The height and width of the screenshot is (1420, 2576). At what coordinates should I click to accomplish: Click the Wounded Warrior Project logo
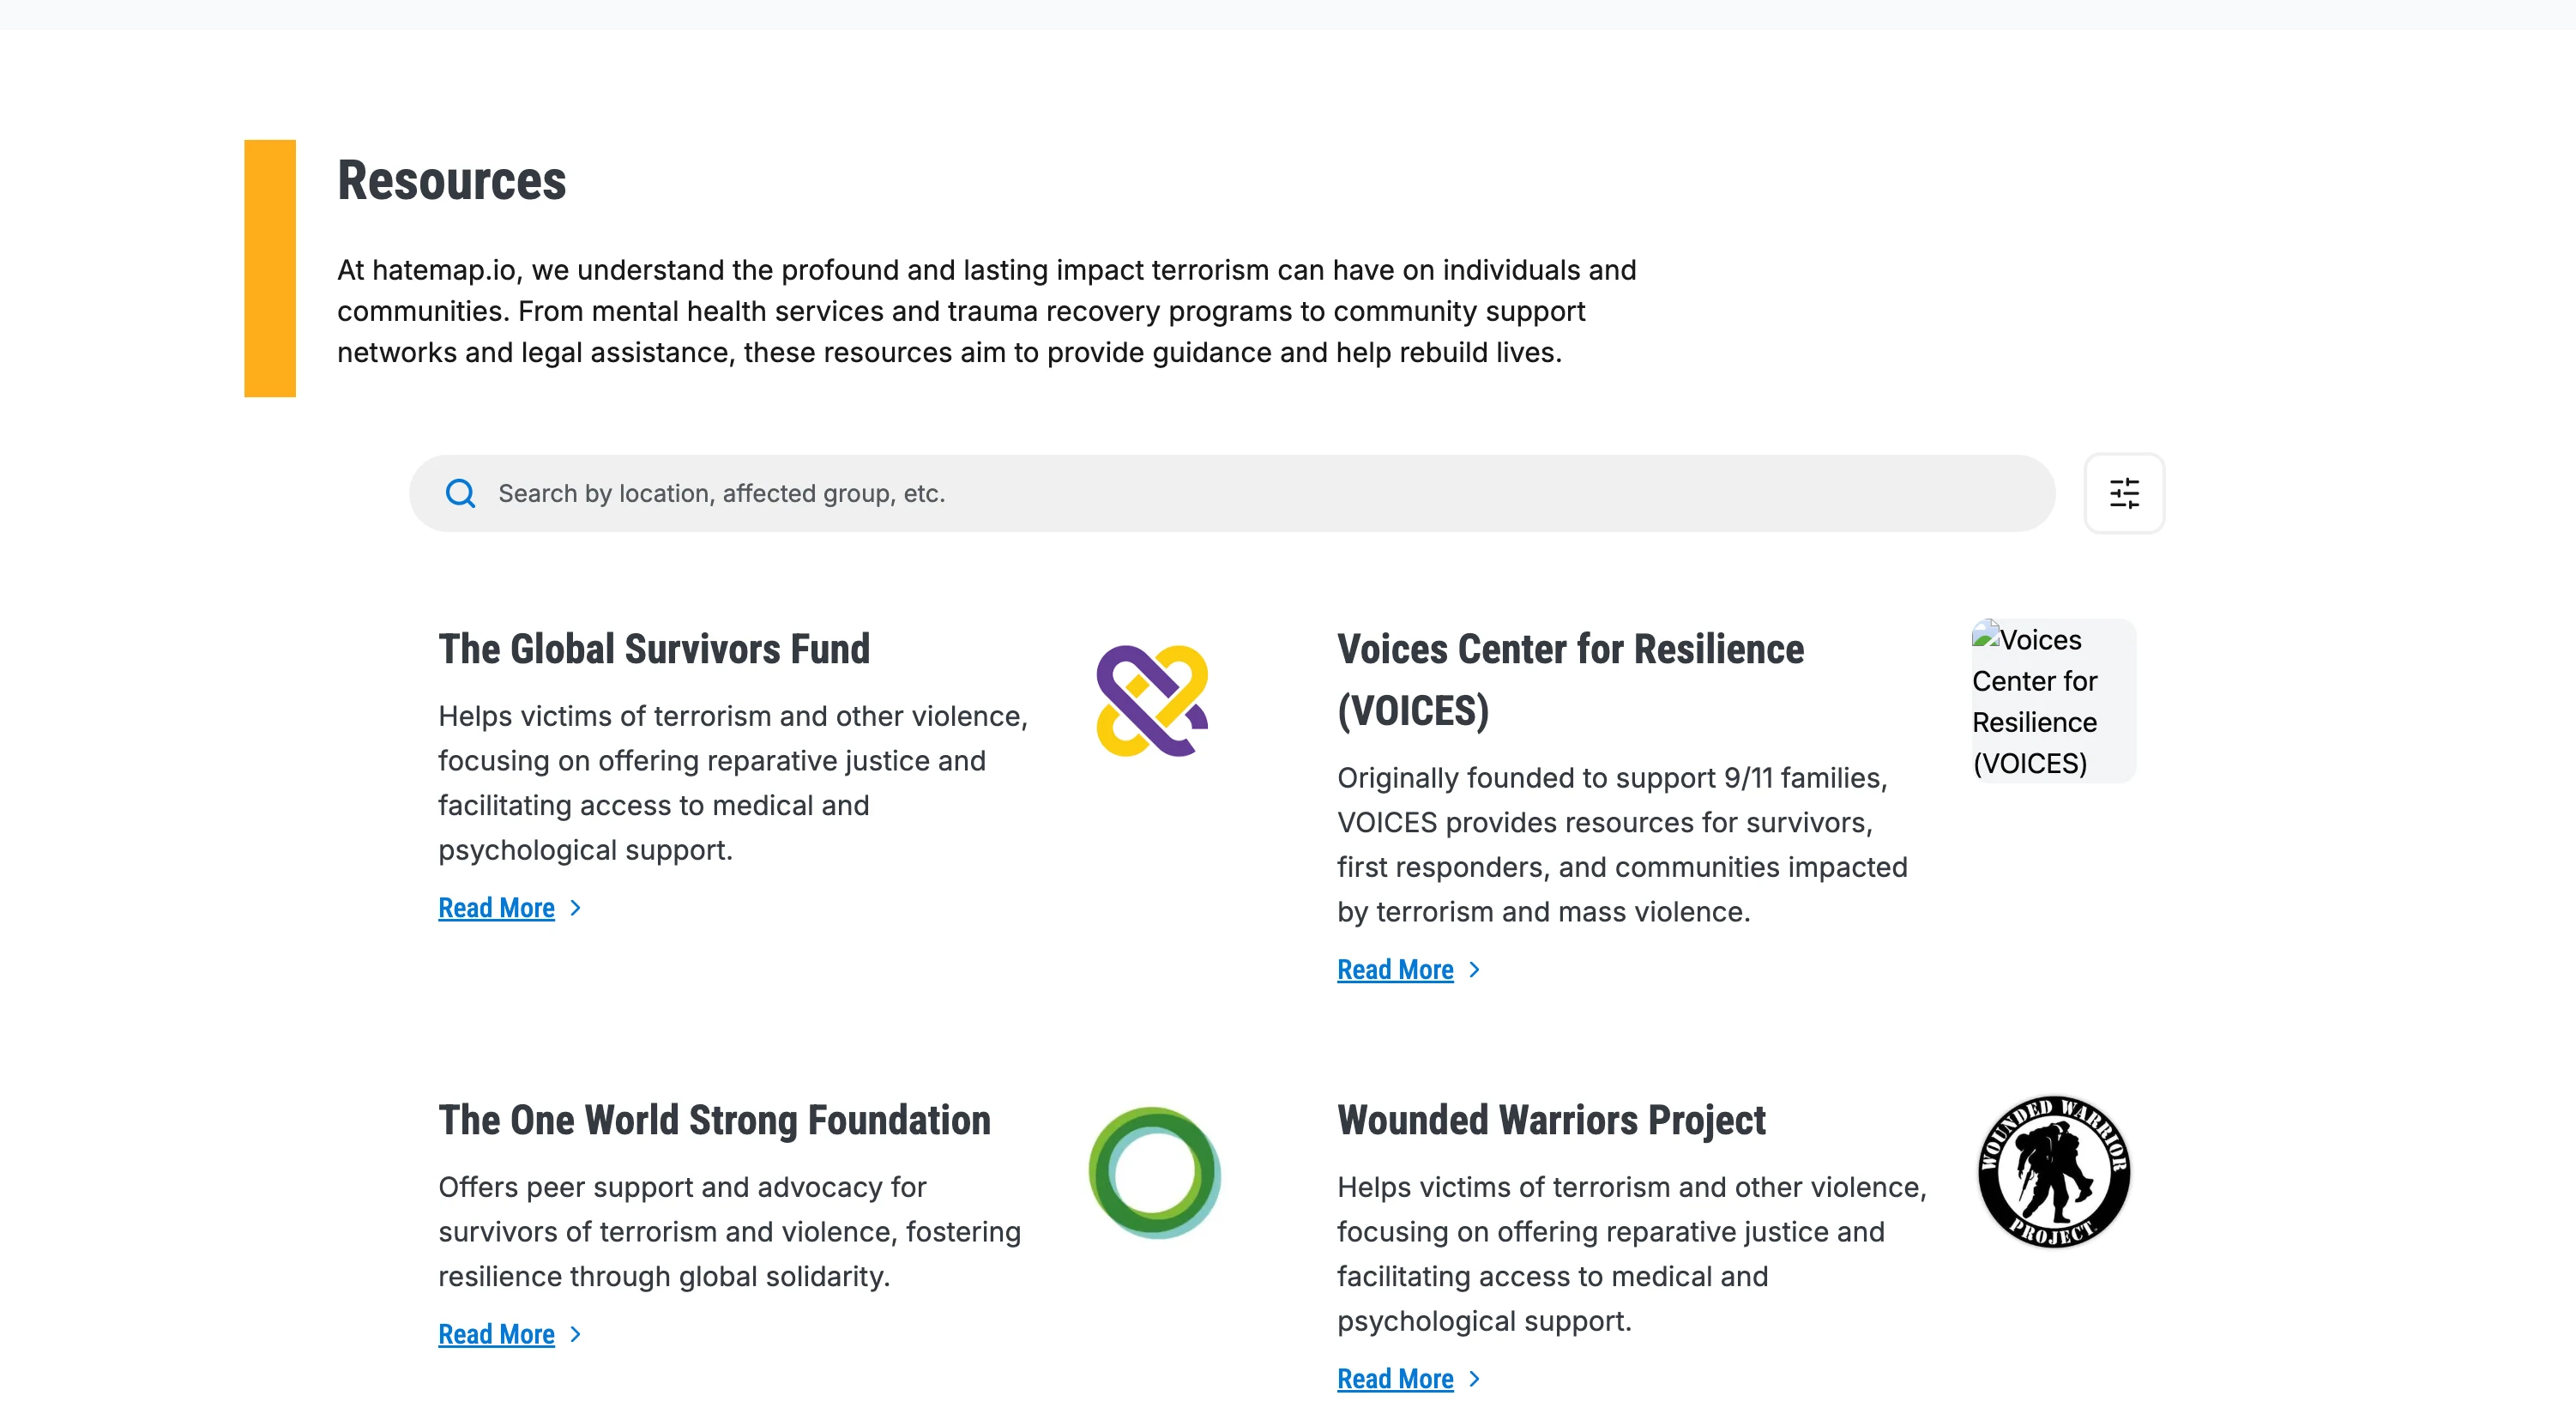click(x=2053, y=1172)
